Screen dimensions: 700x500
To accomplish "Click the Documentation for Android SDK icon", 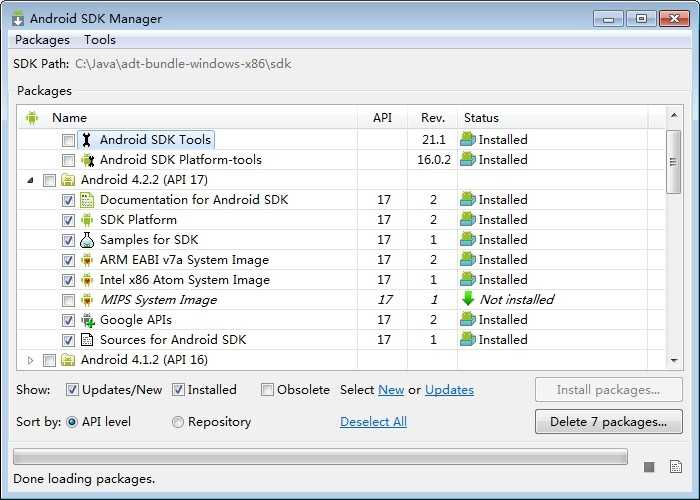I will 87,200.
